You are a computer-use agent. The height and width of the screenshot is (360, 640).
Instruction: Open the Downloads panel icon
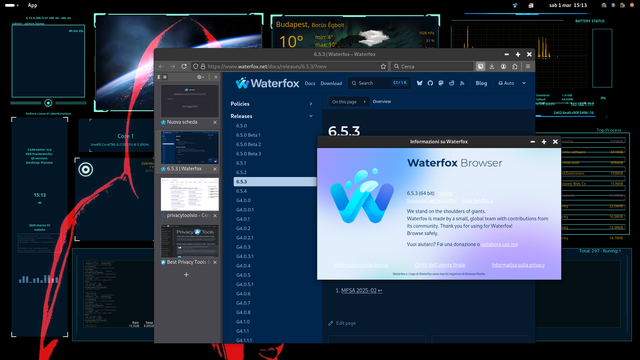coord(492,67)
